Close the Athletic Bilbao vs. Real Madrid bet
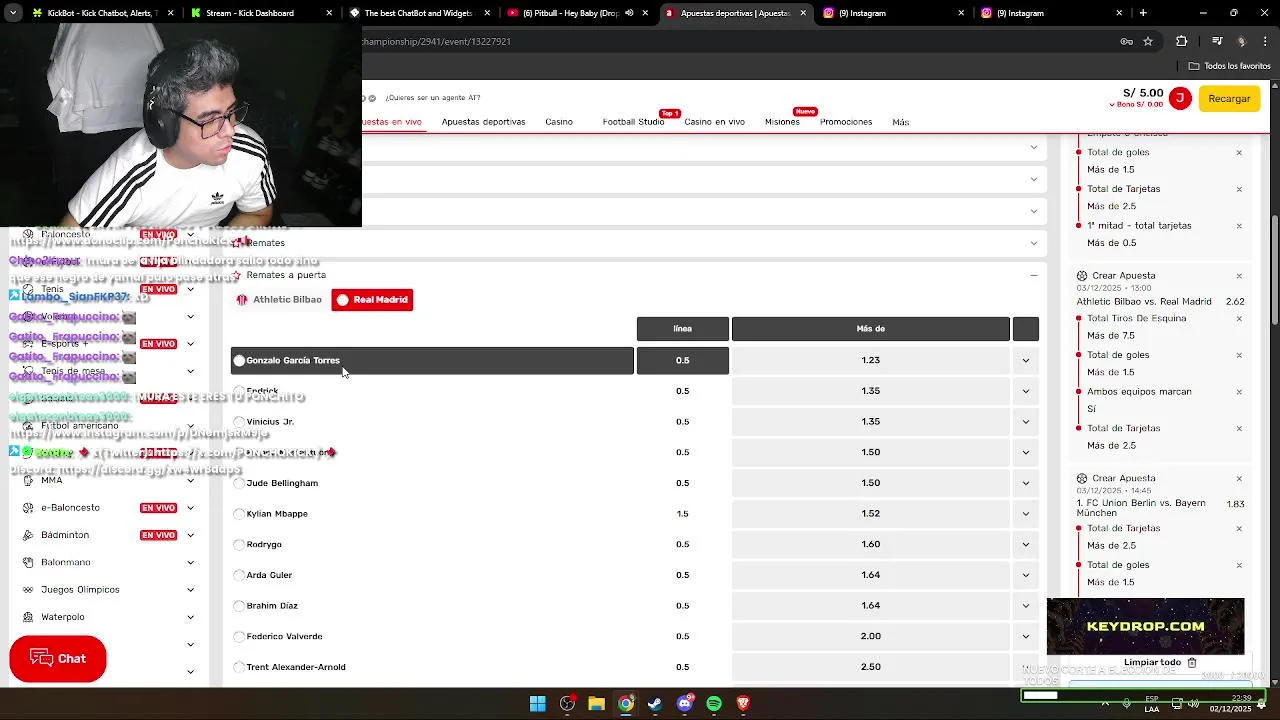1280x720 pixels. 1239,276
